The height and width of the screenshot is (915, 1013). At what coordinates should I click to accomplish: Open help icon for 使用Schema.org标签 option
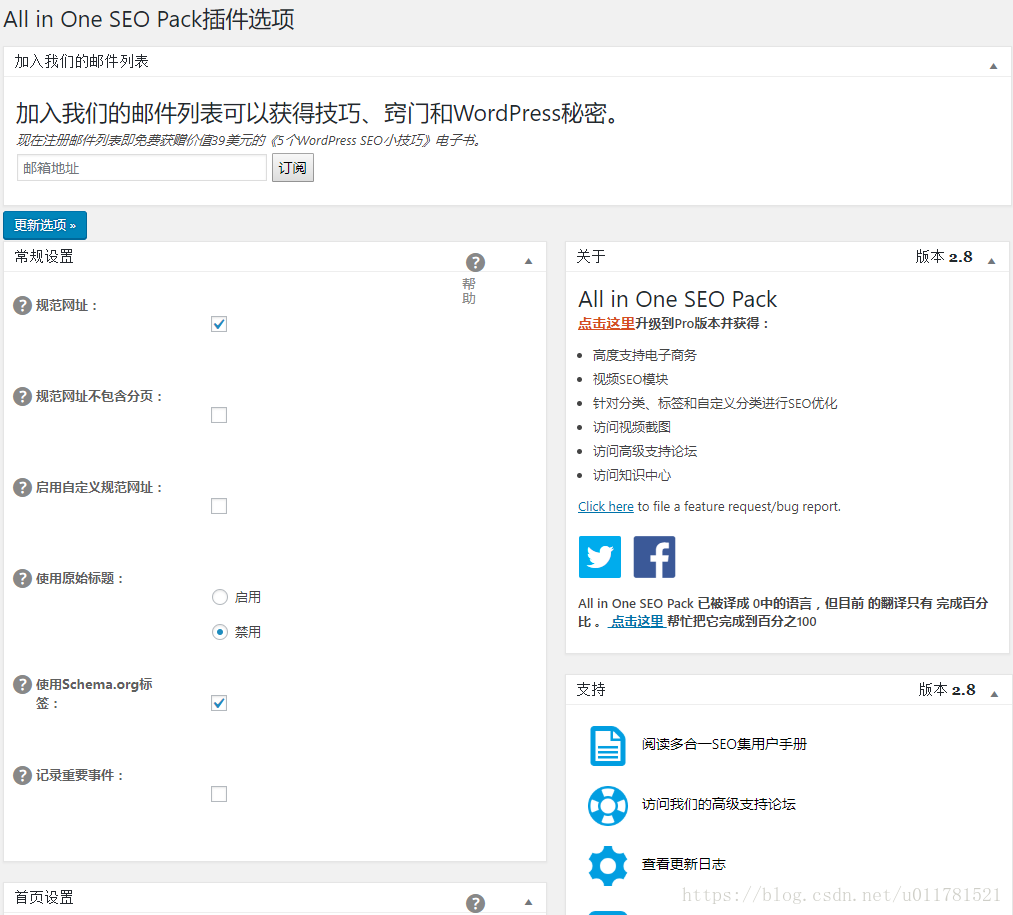(x=23, y=684)
